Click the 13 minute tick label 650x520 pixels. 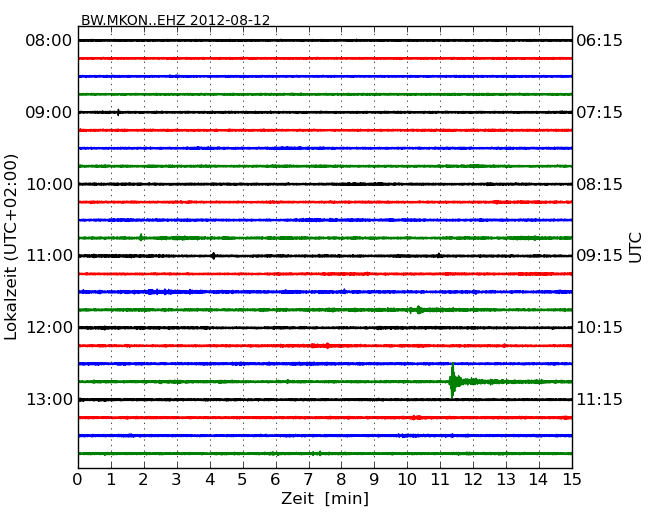pos(506,480)
